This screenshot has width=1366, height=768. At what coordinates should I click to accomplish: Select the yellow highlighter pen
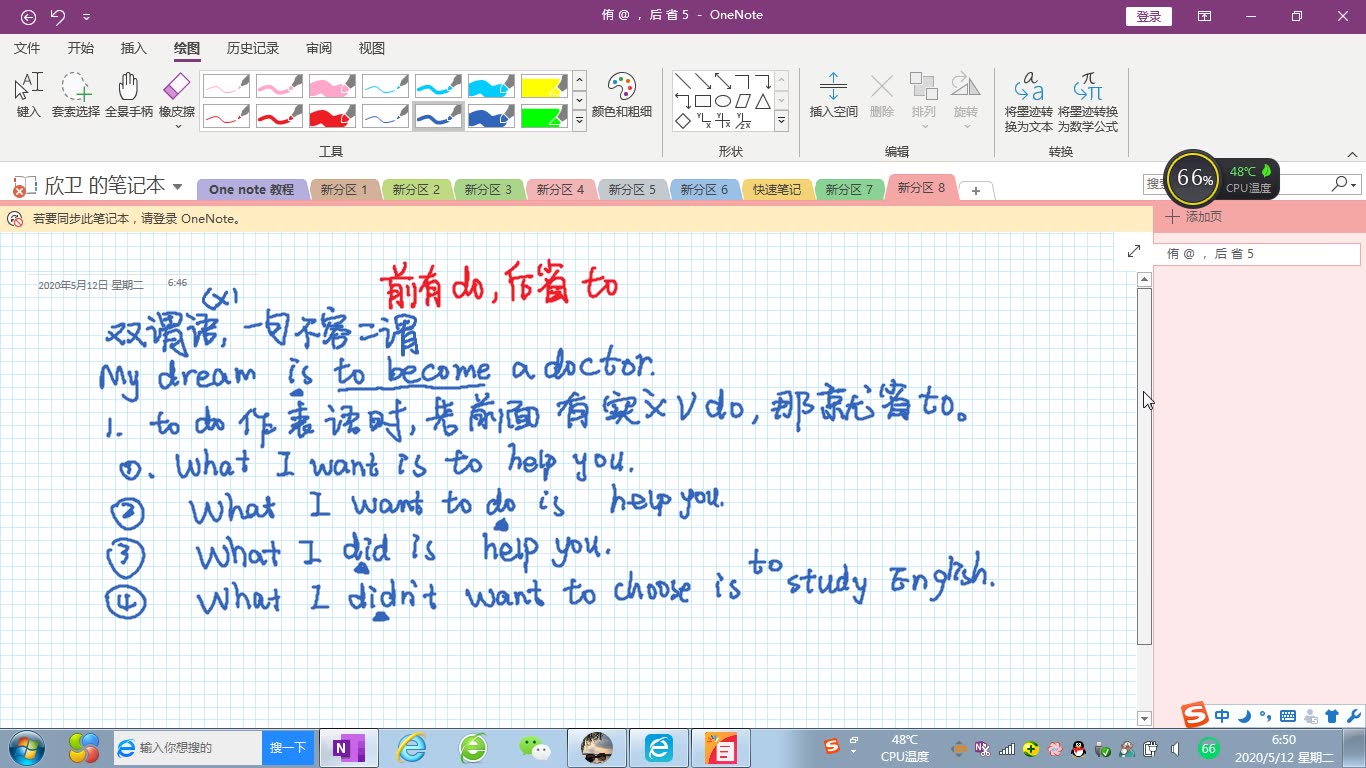tap(544, 85)
